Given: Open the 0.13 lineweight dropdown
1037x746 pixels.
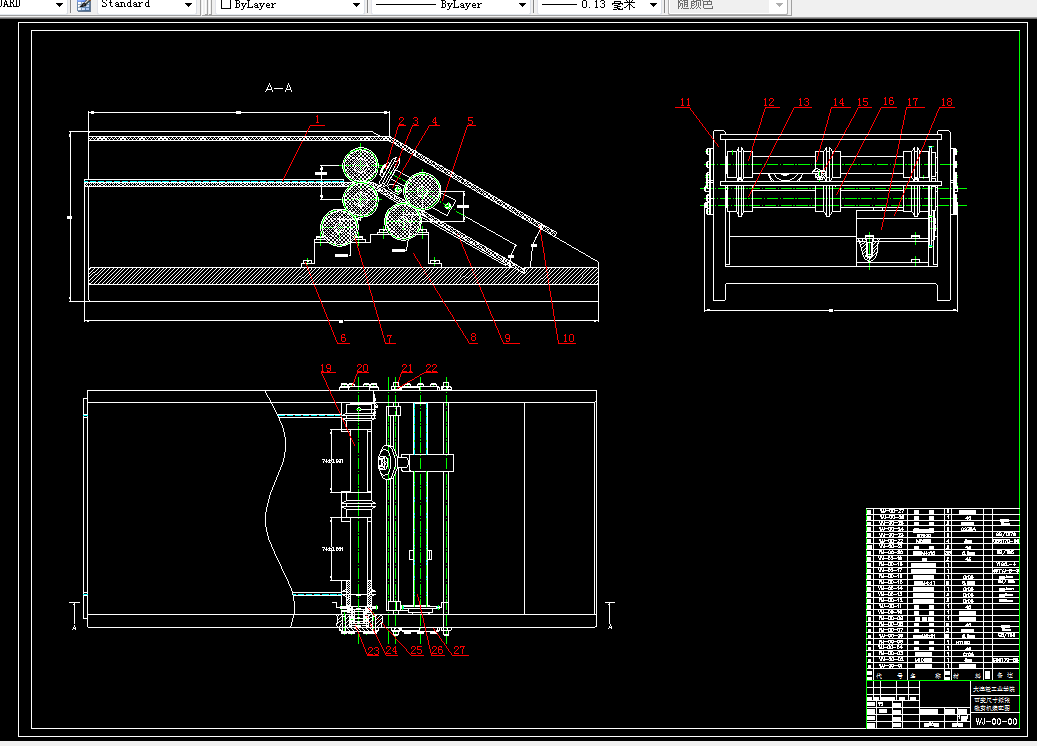Looking at the screenshot, I should (653, 5).
